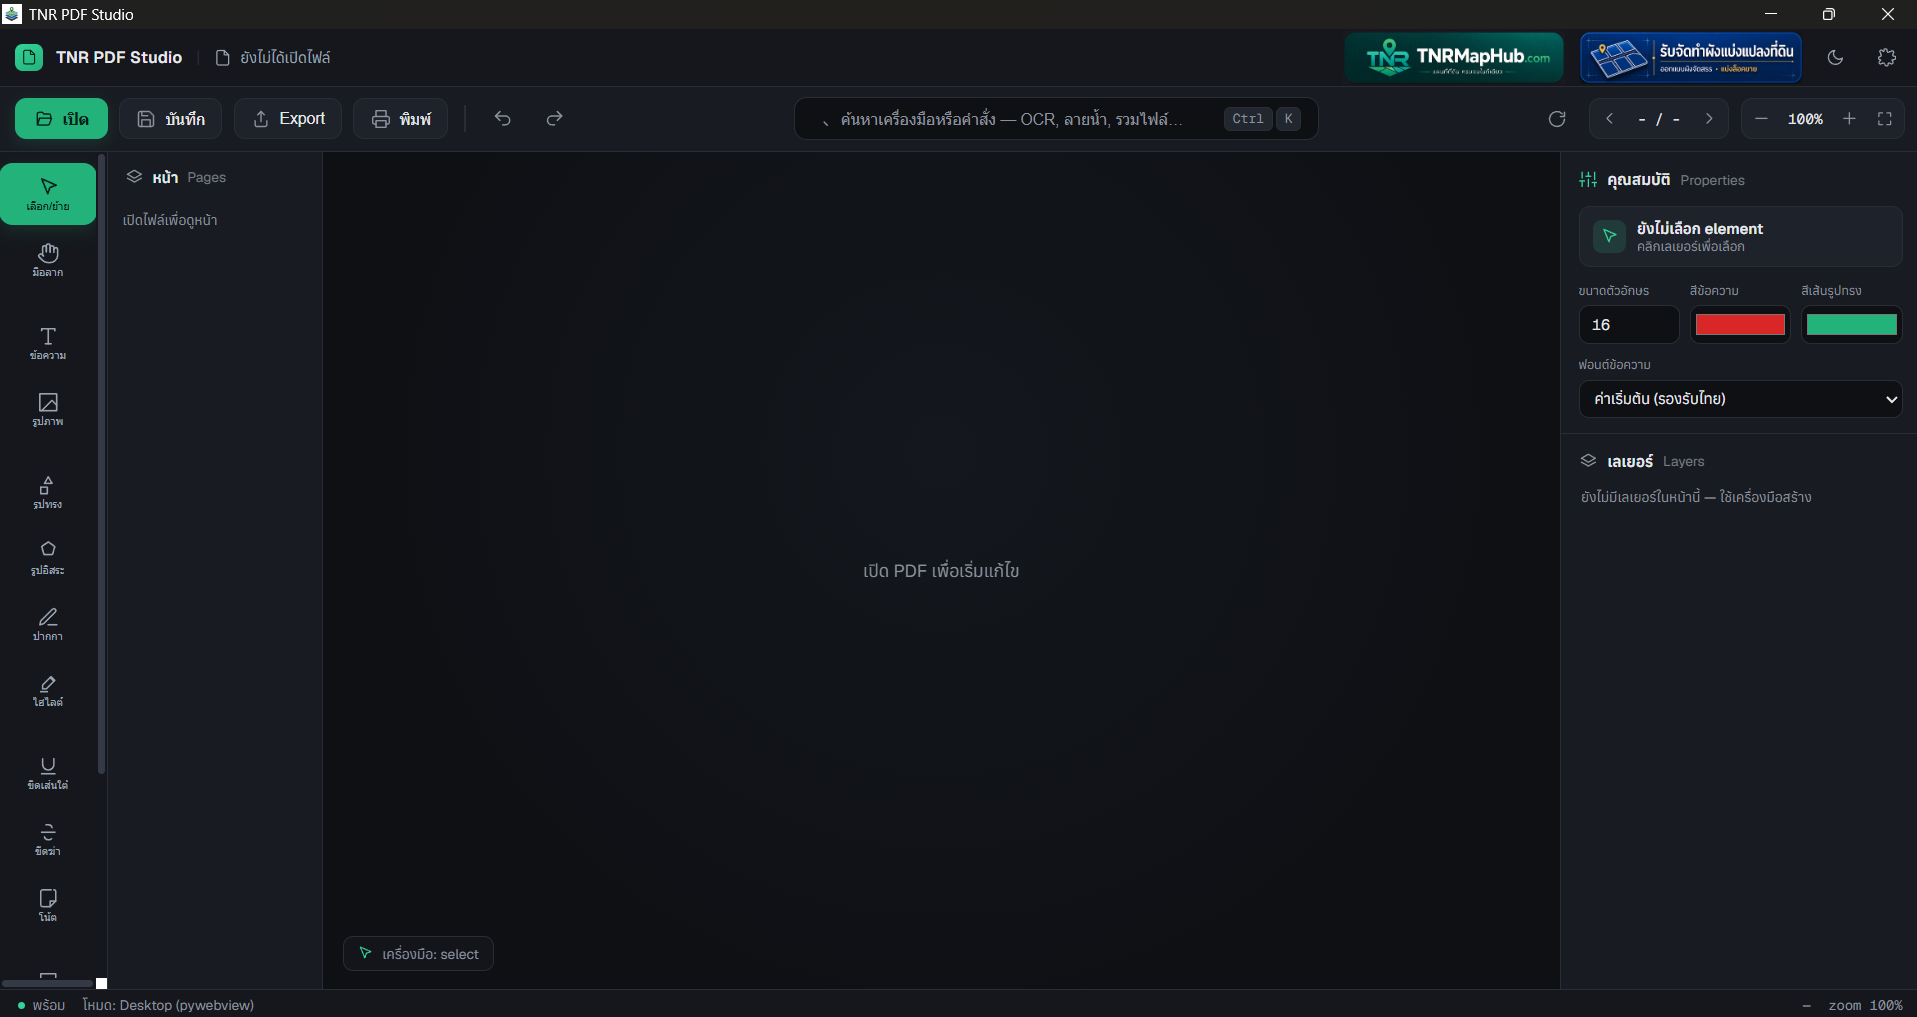Undo the last action
1917x1017 pixels.
(x=503, y=119)
